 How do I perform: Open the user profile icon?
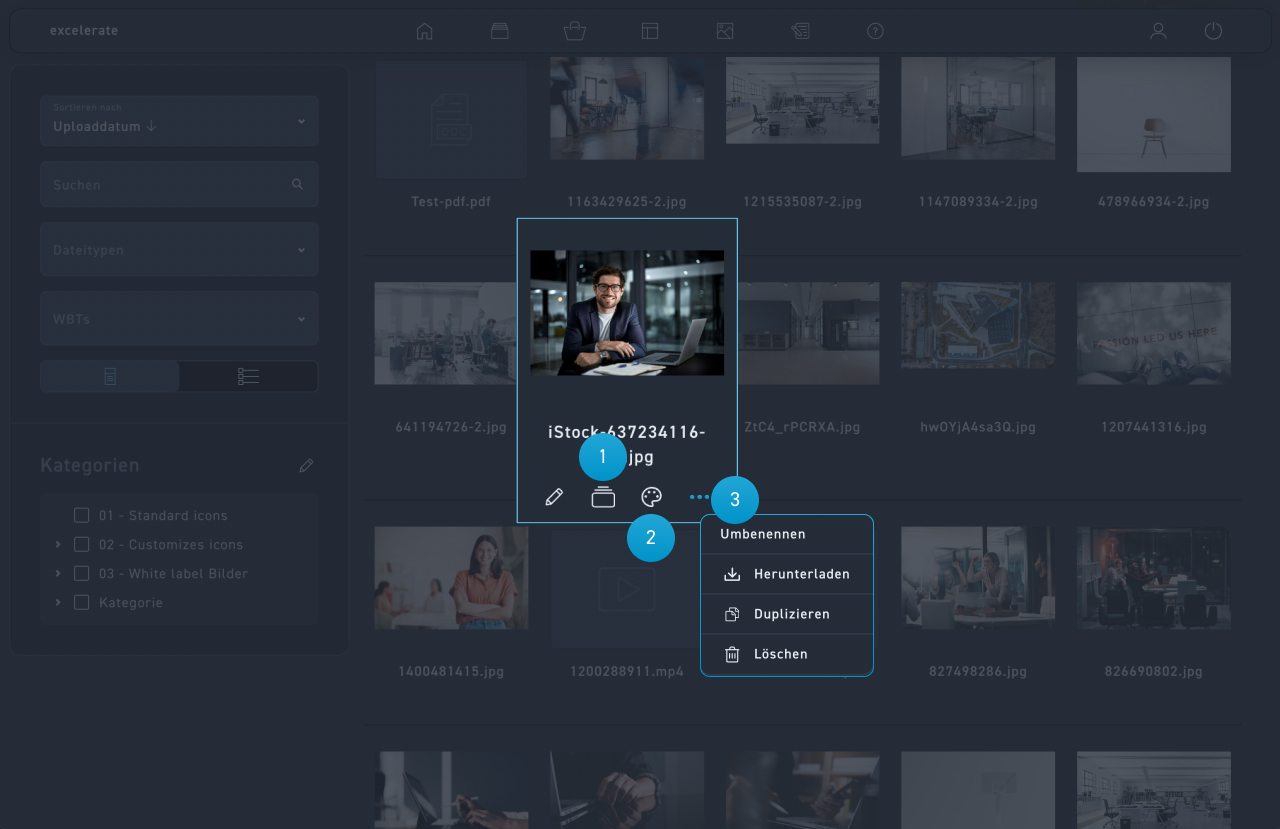click(x=1158, y=31)
